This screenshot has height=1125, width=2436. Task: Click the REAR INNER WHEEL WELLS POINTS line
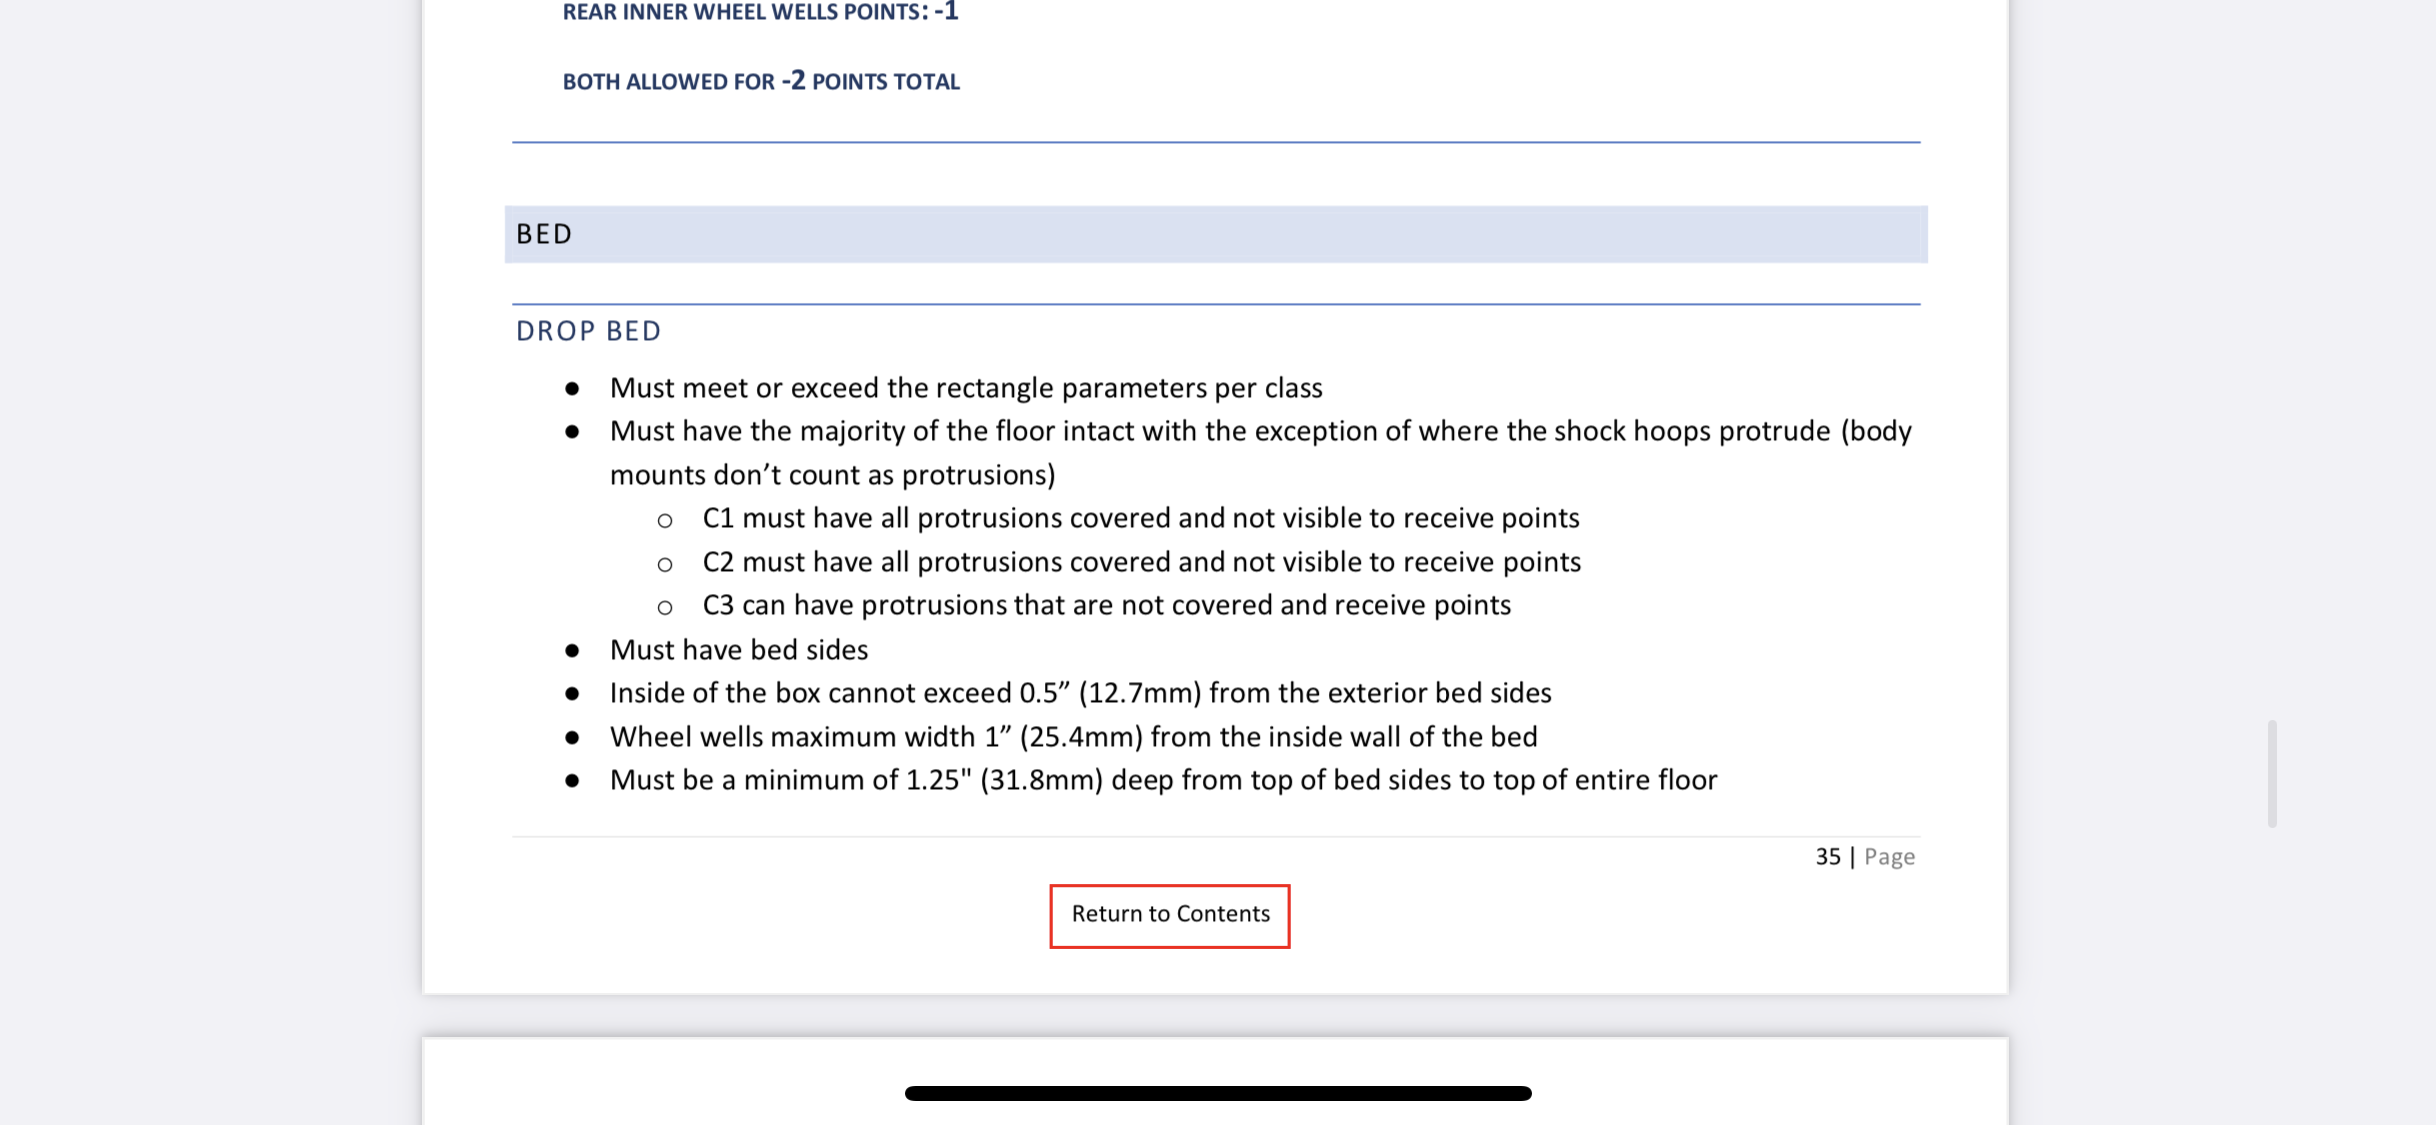[x=760, y=12]
